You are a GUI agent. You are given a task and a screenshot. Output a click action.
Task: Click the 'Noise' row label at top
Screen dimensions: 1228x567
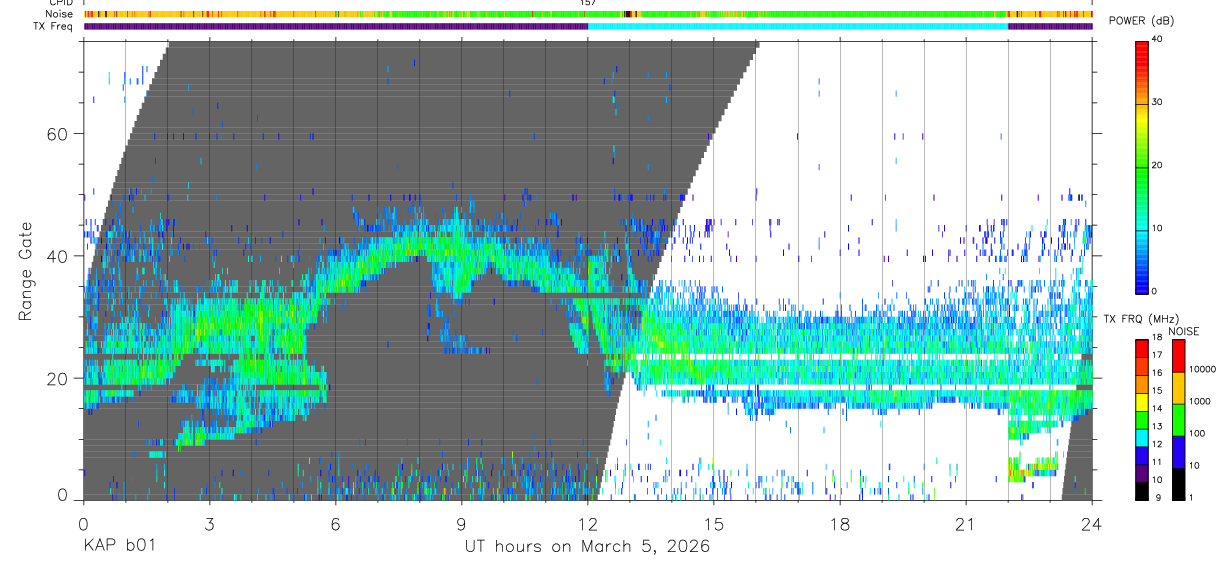tap(60, 14)
